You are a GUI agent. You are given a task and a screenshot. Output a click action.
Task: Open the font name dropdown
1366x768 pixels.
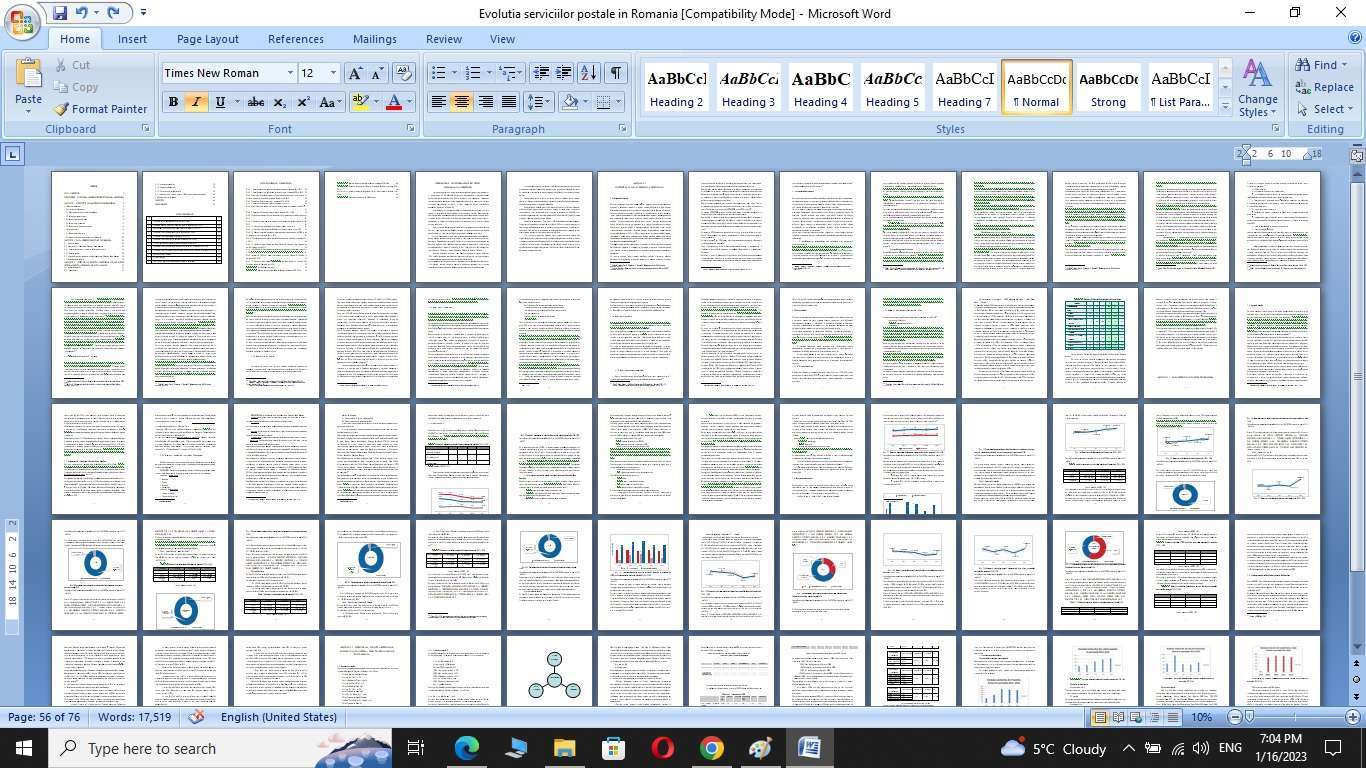290,73
